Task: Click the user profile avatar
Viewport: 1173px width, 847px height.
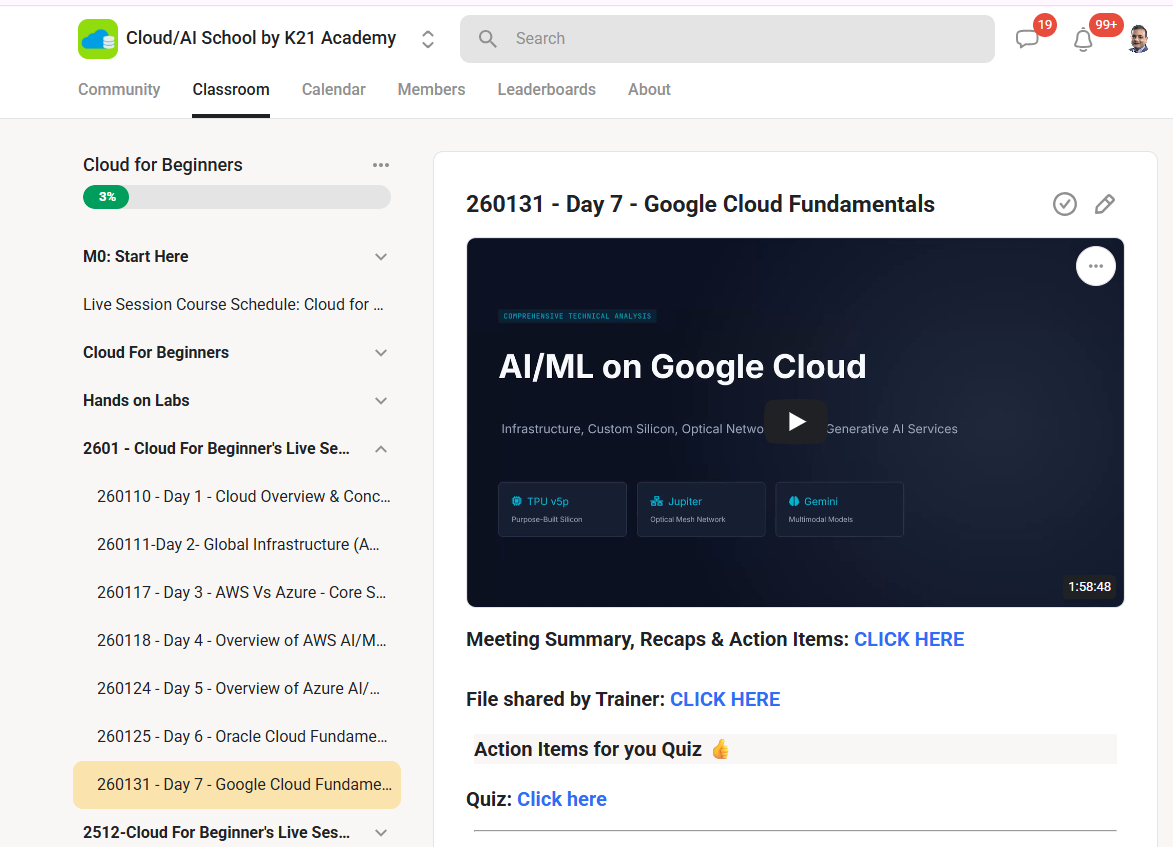Action: 1138,39
